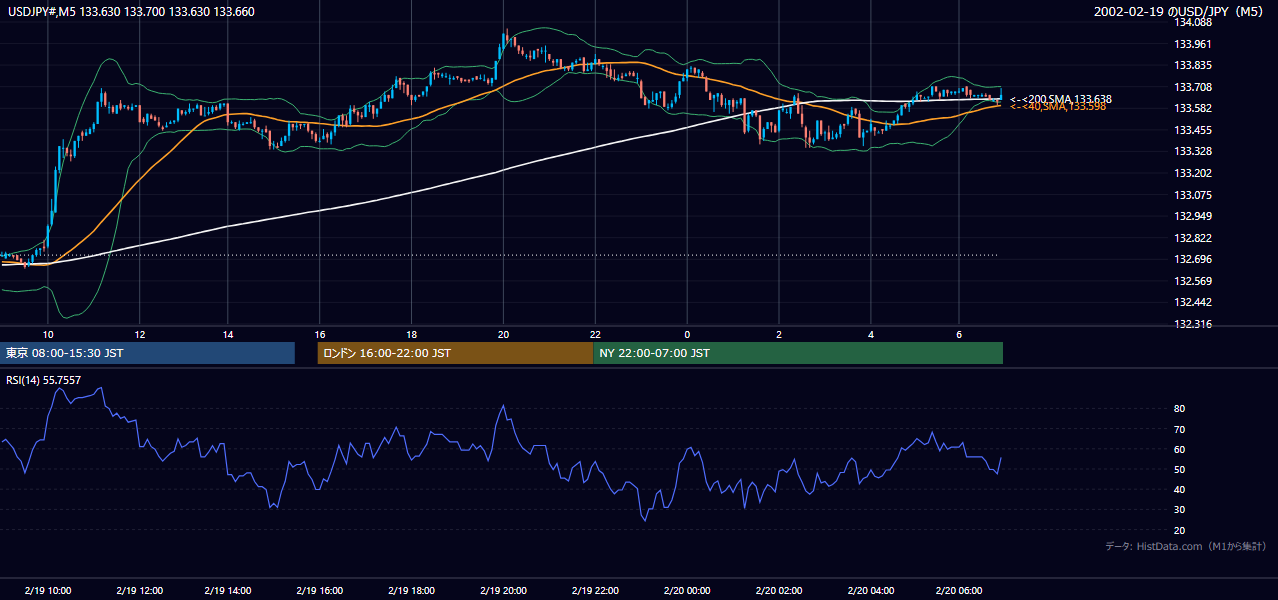The image size is (1278, 600).
Task: Click the 132.949 price axis label
Action: (x=1194, y=216)
